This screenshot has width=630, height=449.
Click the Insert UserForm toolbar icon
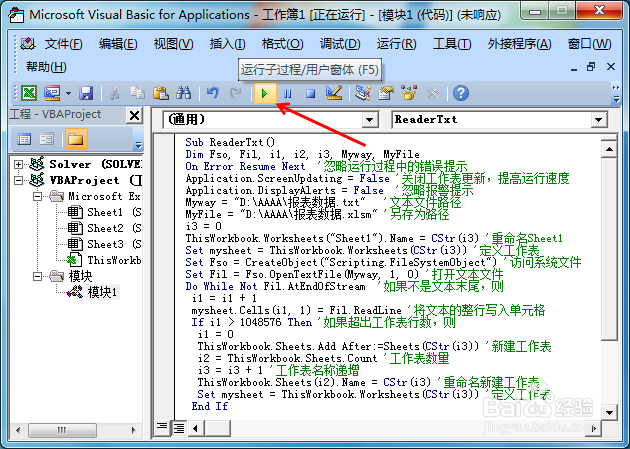coord(52,94)
